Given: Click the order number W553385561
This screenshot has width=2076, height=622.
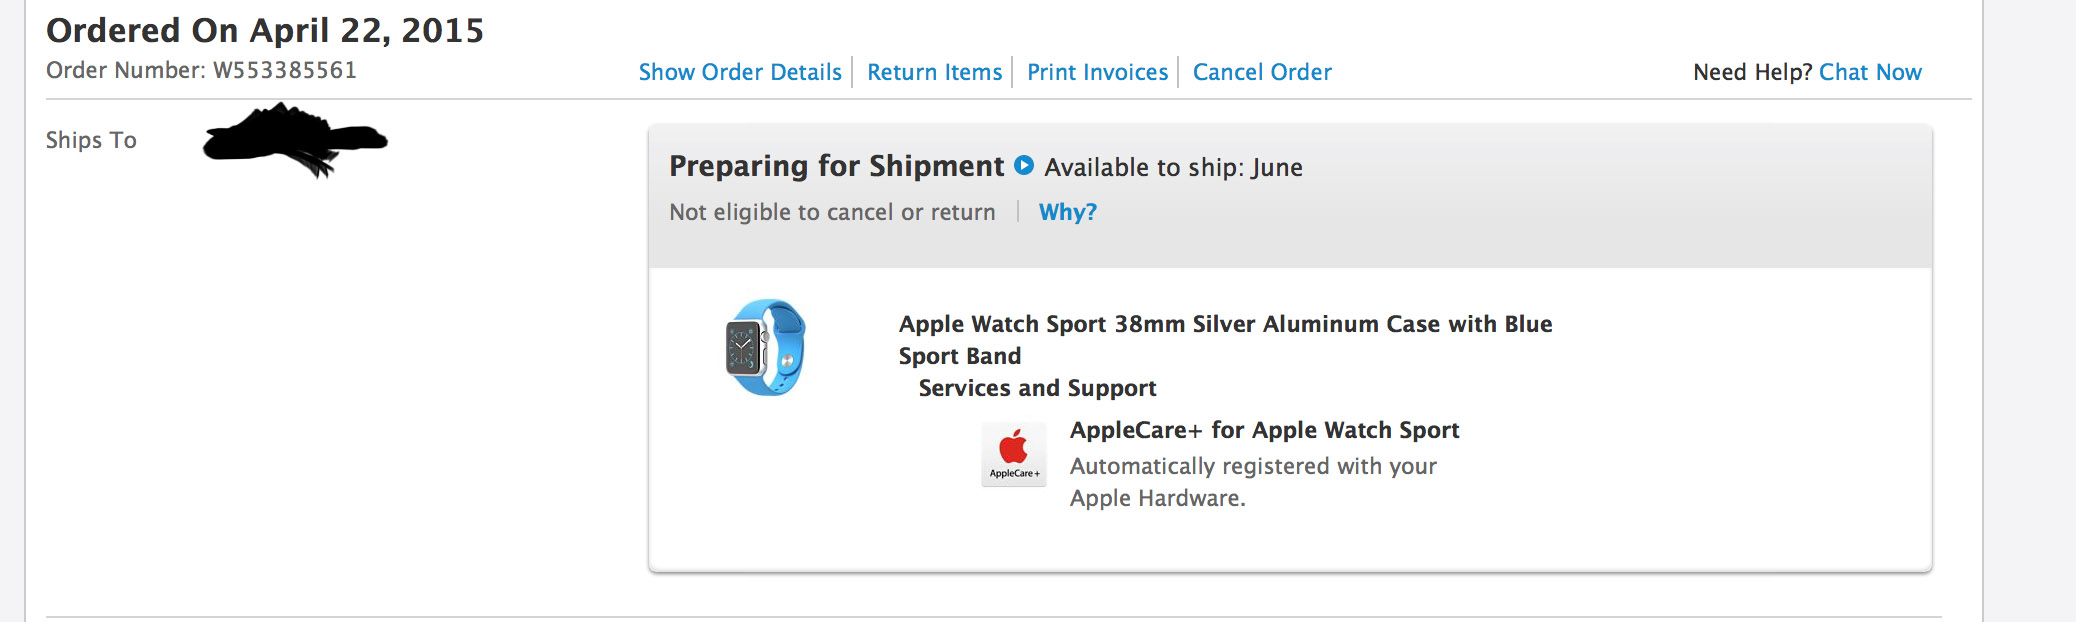Looking at the screenshot, I should (x=284, y=70).
